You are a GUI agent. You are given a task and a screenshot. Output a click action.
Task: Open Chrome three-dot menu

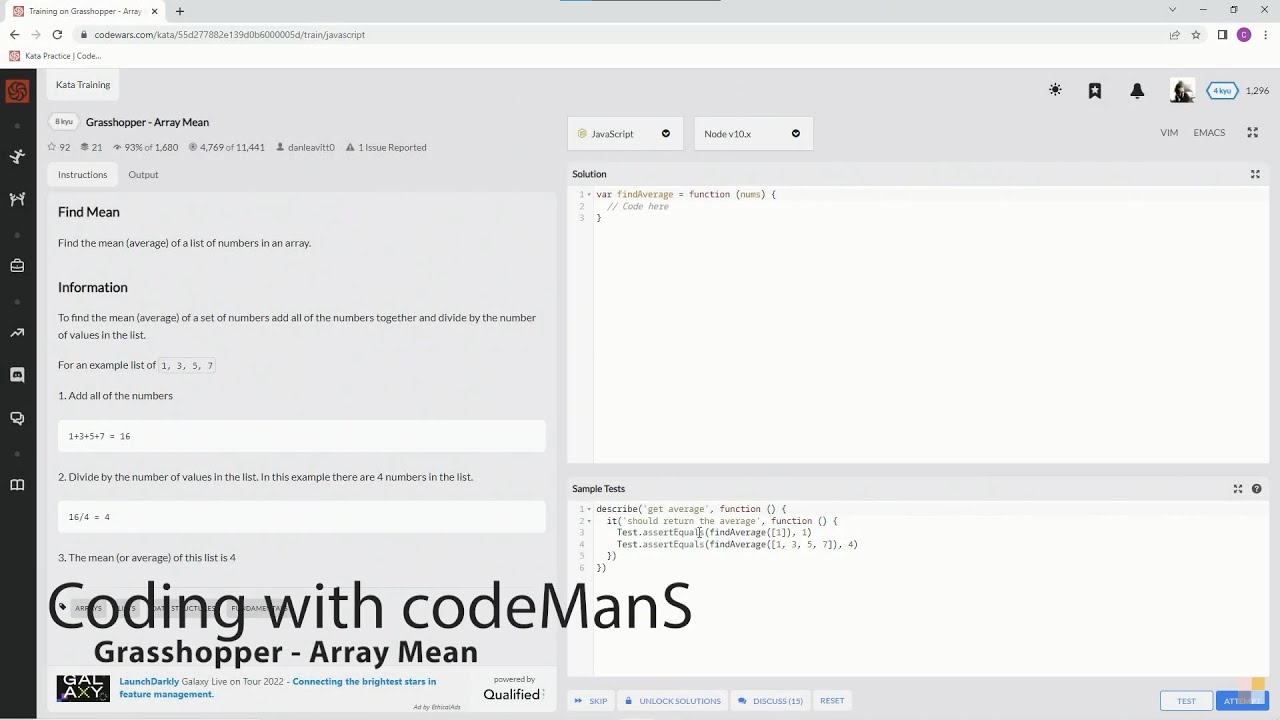pos(1265,35)
